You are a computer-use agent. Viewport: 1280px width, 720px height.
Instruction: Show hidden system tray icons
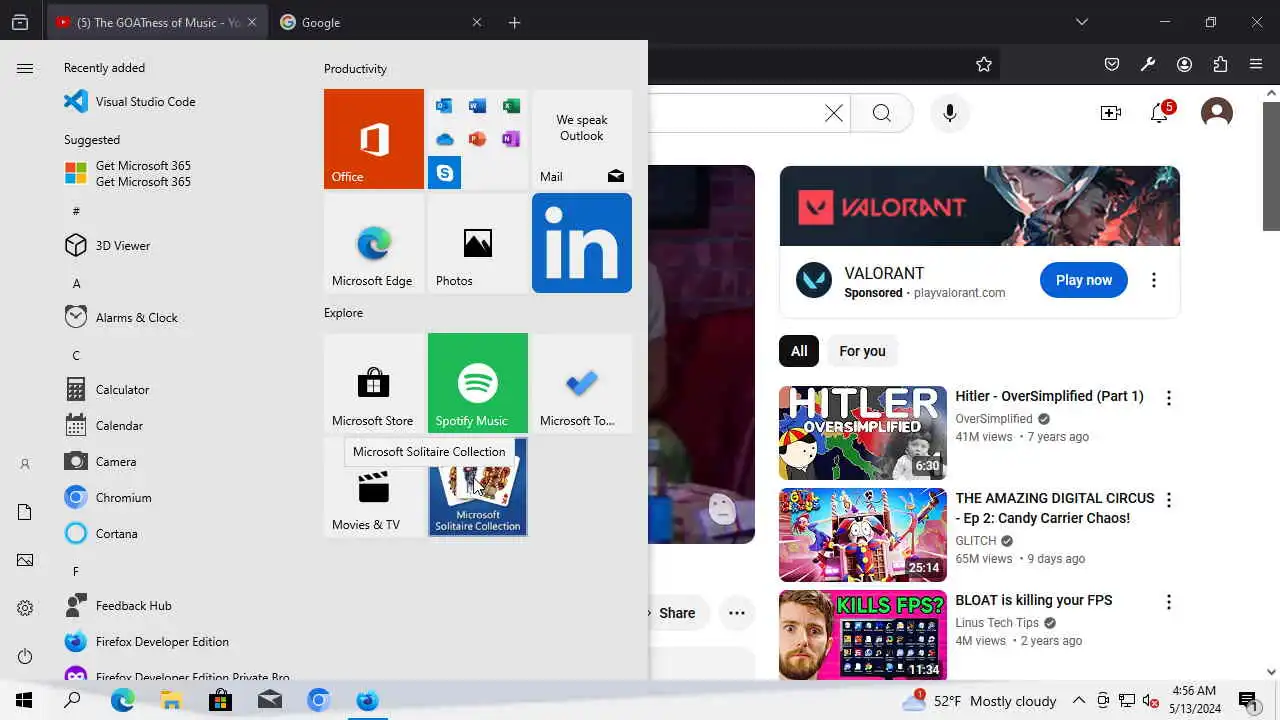pyautogui.click(x=1079, y=700)
